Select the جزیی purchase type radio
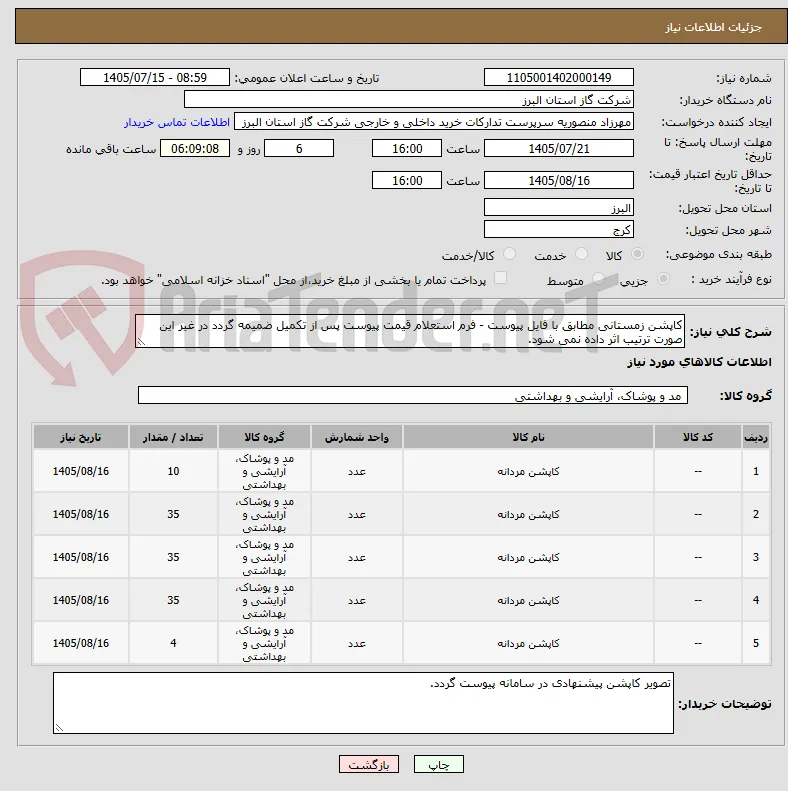The width and height of the screenshot is (788, 791). pyautogui.click(x=663, y=278)
